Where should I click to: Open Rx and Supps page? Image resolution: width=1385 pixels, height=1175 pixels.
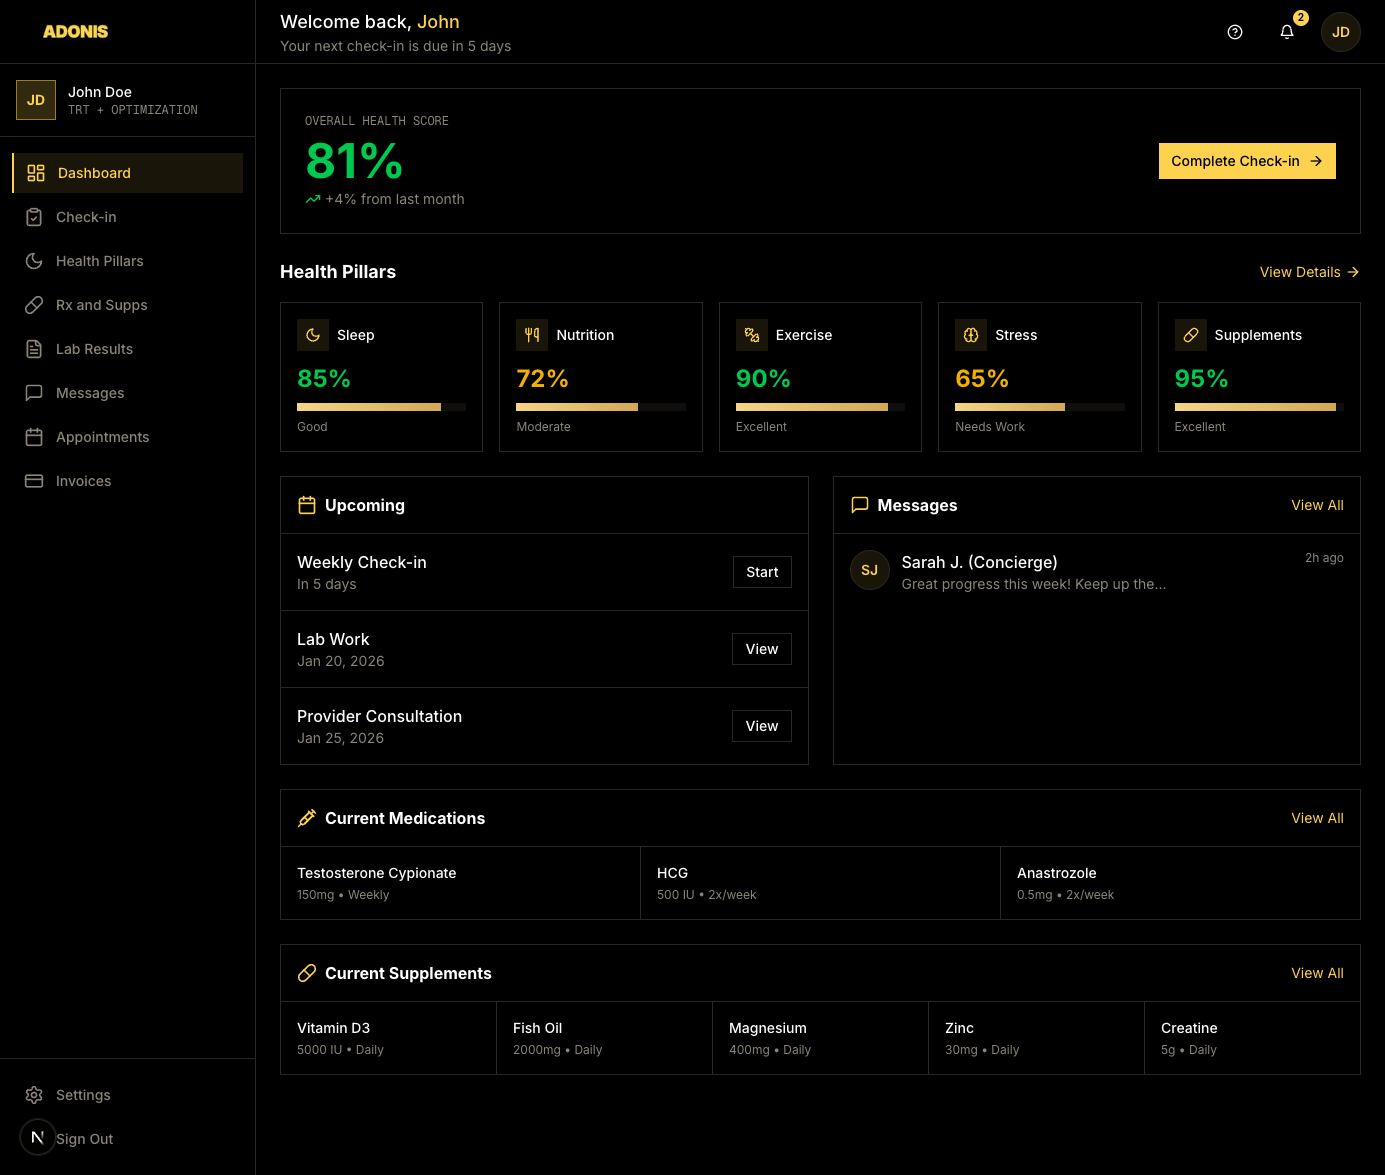(101, 305)
